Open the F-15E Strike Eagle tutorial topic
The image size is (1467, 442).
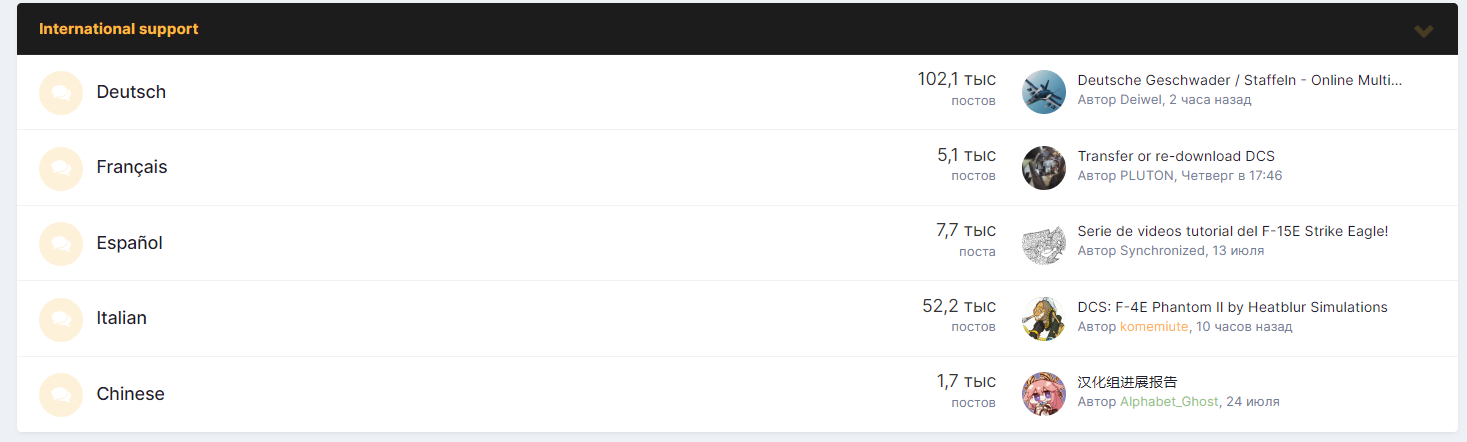click(x=1233, y=231)
